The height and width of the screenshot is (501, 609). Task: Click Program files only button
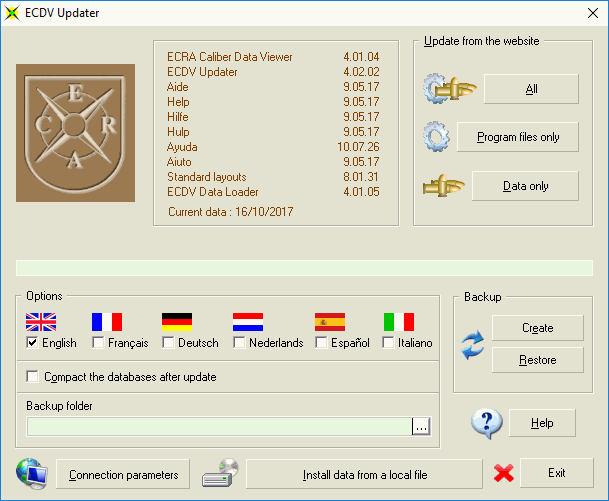[x=518, y=137]
